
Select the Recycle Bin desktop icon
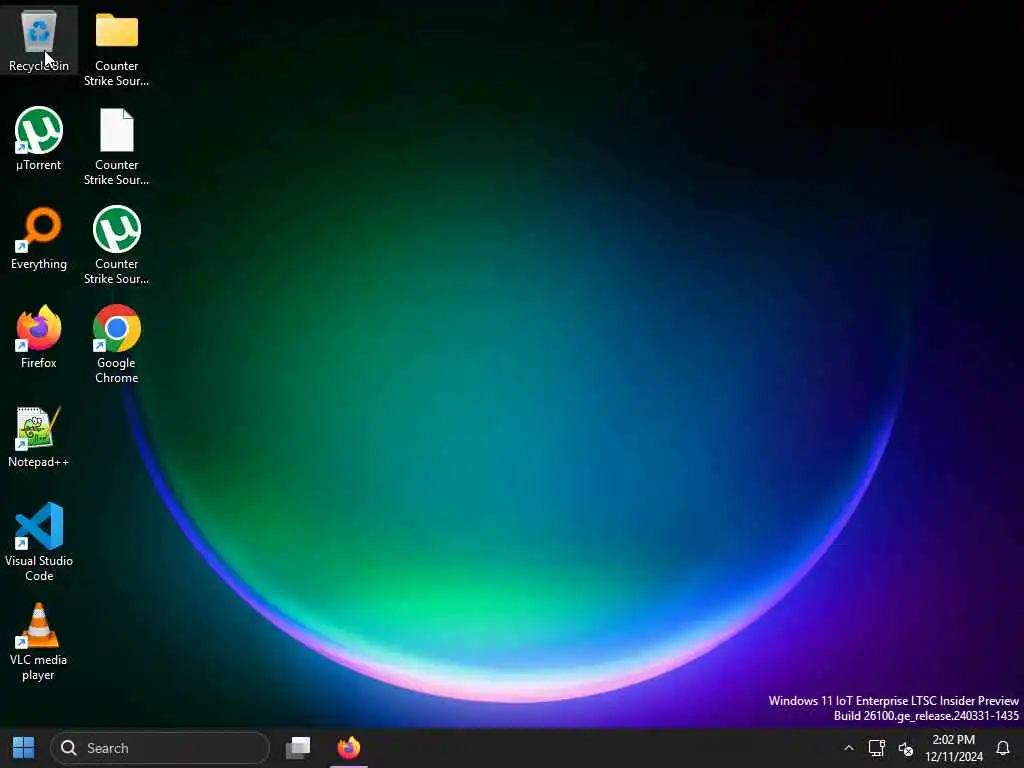(39, 40)
